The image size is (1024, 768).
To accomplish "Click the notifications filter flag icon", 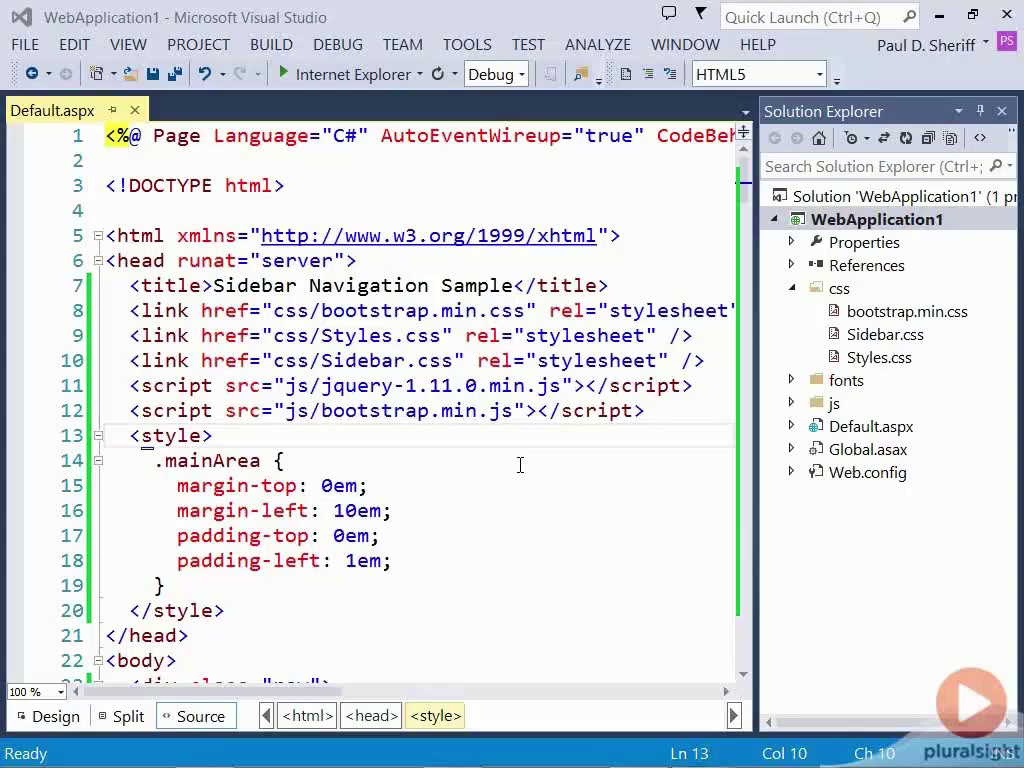I will [x=701, y=13].
